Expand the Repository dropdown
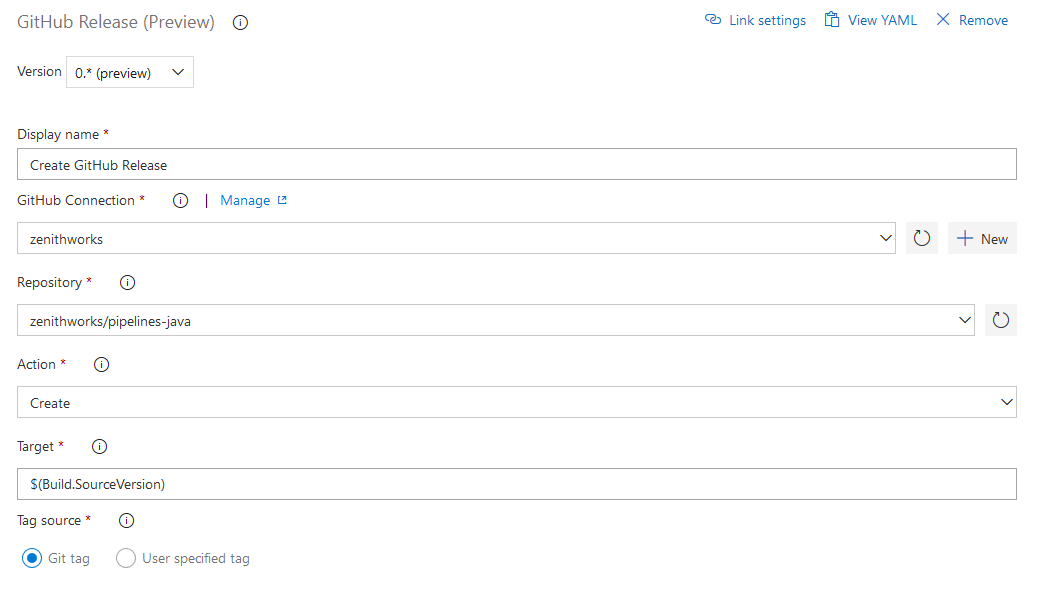Image resolution: width=1062 pixels, height=589 pixels. (964, 319)
